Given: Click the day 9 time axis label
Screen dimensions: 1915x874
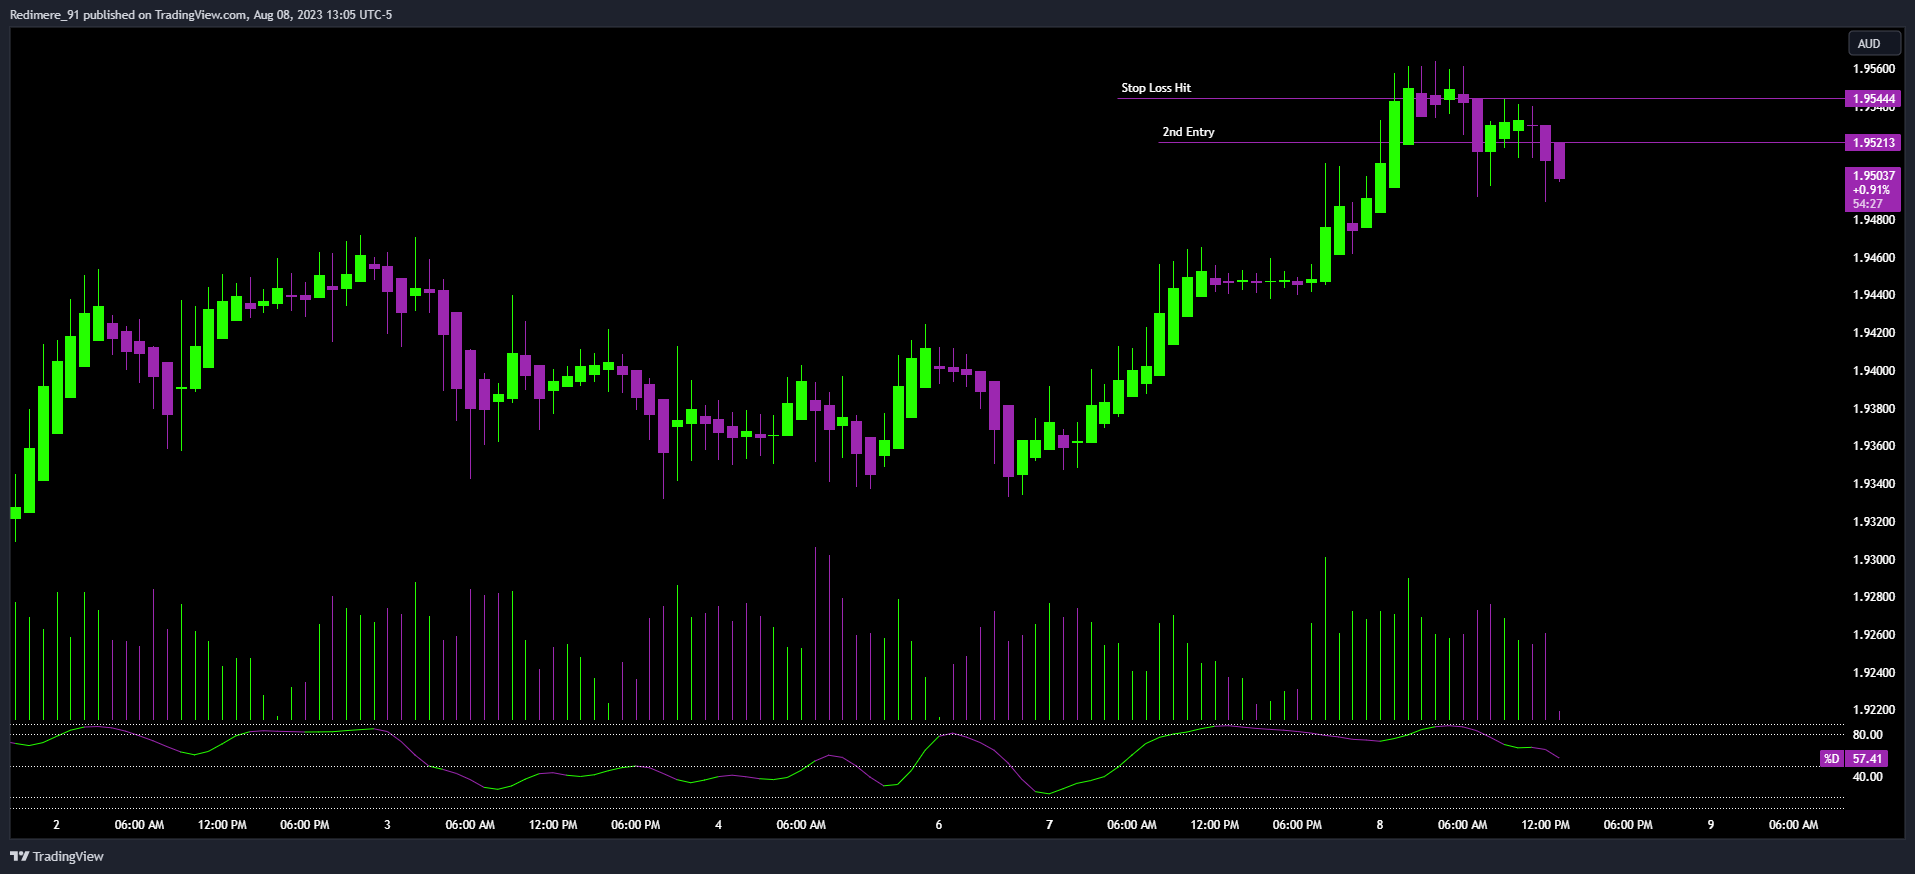Looking at the screenshot, I should pyautogui.click(x=1711, y=825).
